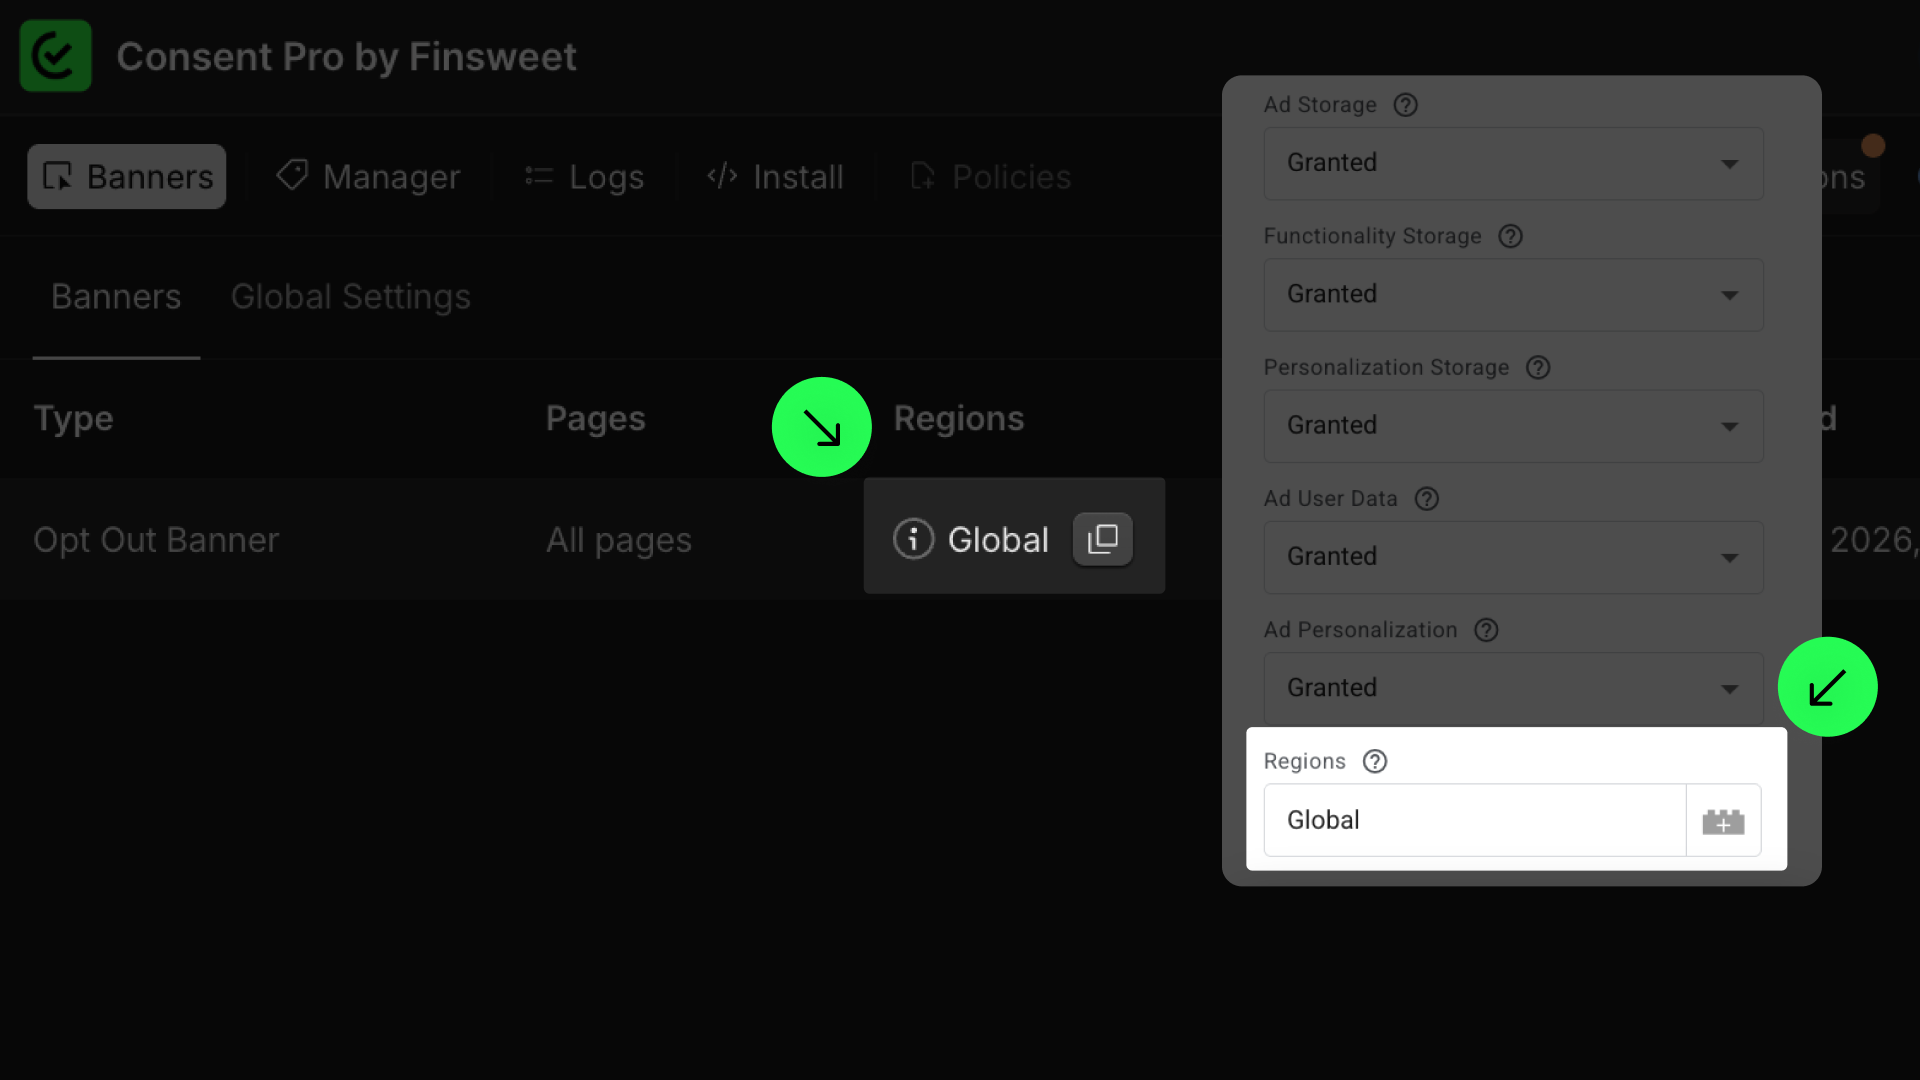The height and width of the screenshot is (1080, 1920).
Task: Click the Consent Pro logo icon
Action: (56, 56)
